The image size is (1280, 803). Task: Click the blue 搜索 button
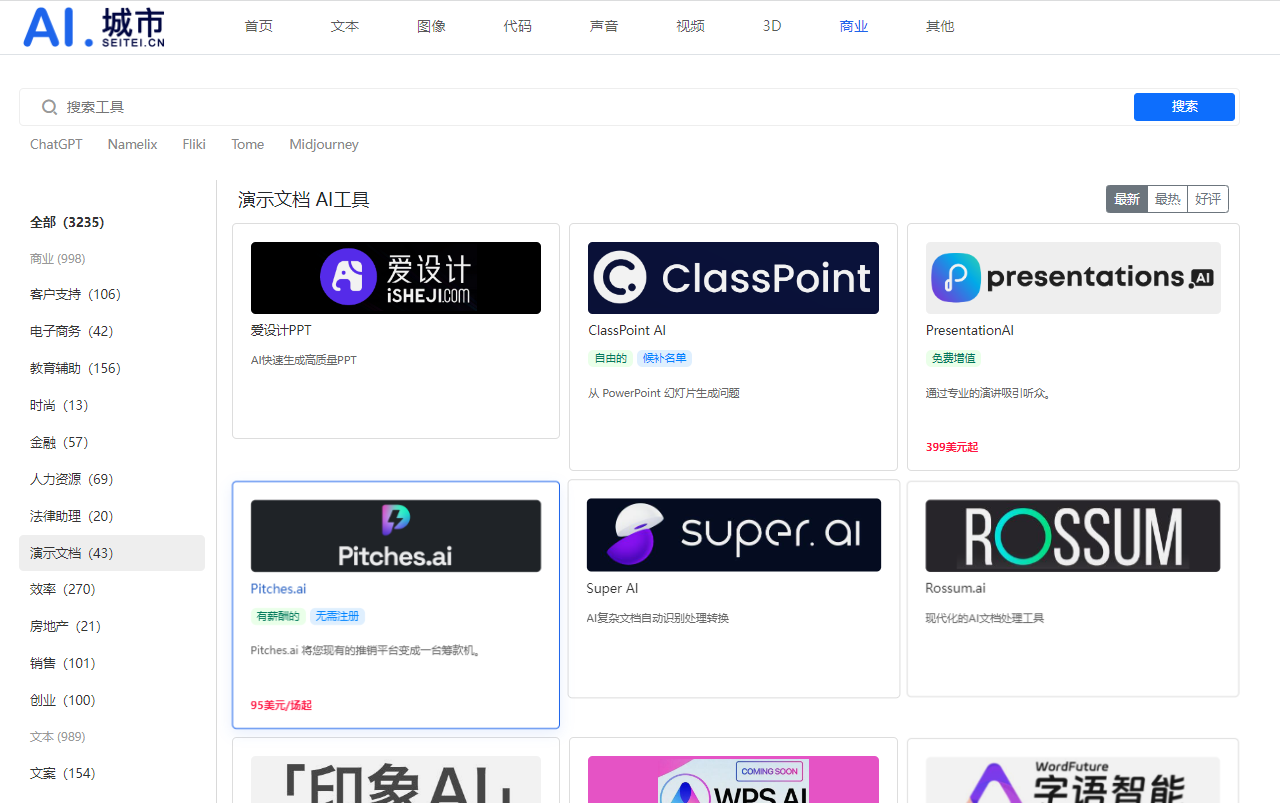pos(1184,107)
